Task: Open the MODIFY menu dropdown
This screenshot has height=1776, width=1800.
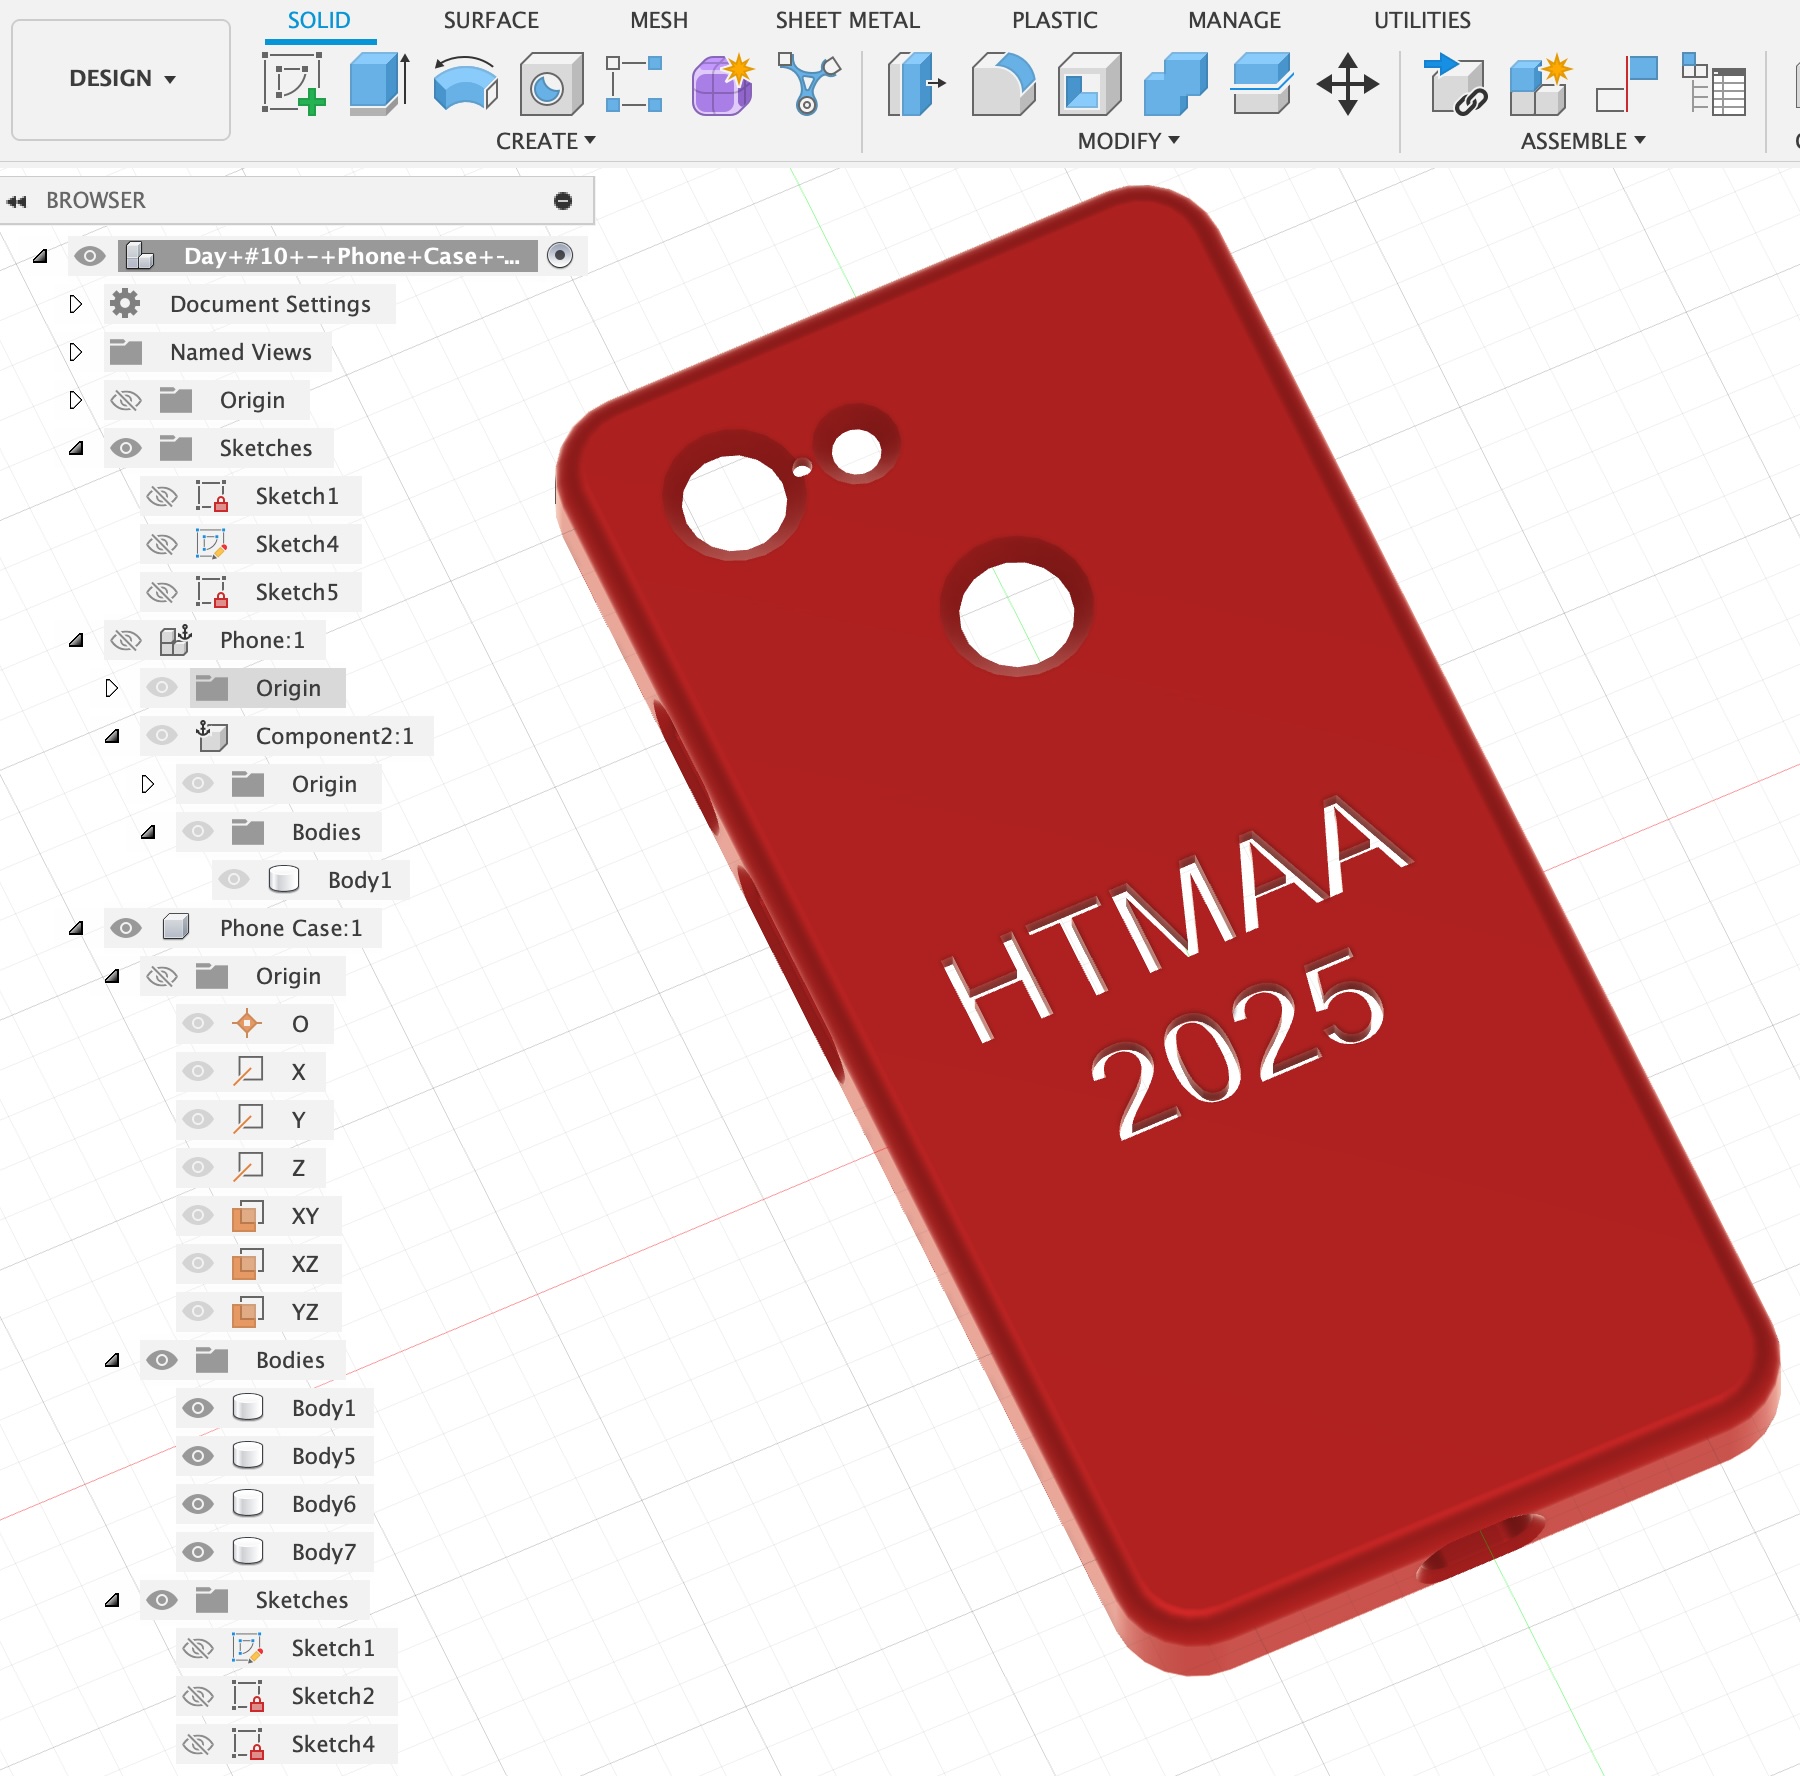Action: pos(1128,141)
